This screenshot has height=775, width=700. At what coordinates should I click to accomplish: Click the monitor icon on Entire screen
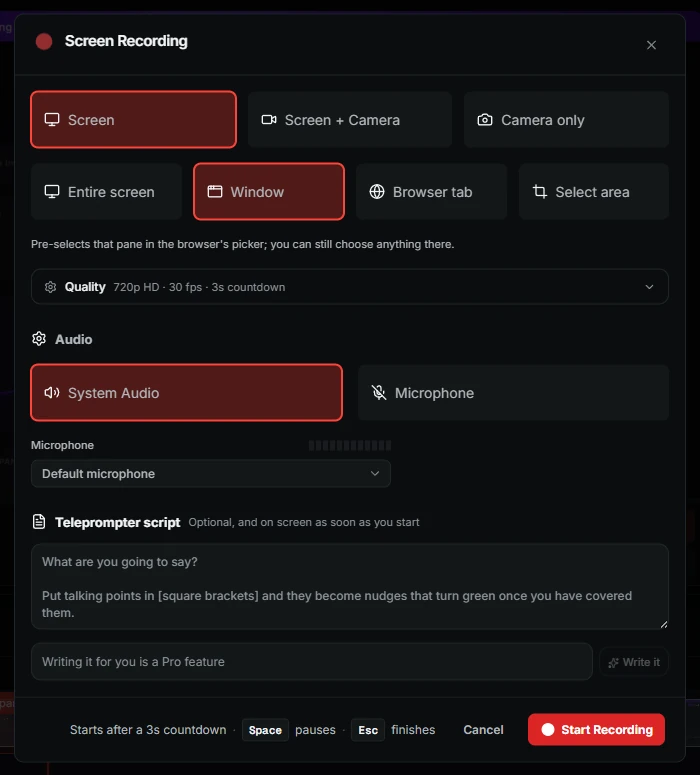click(x=52, y=192)
